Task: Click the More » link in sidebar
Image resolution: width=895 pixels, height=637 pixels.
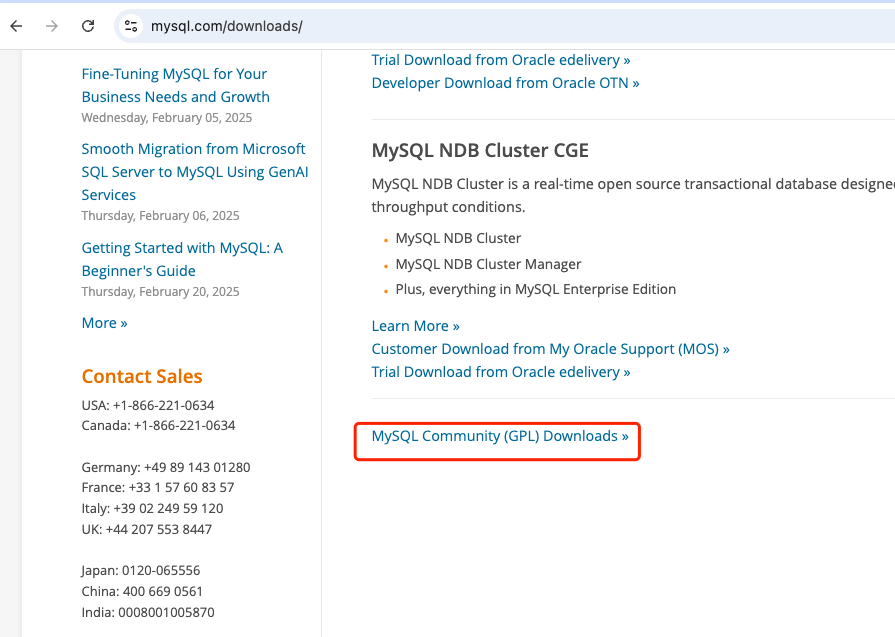Action: point(104,323)
